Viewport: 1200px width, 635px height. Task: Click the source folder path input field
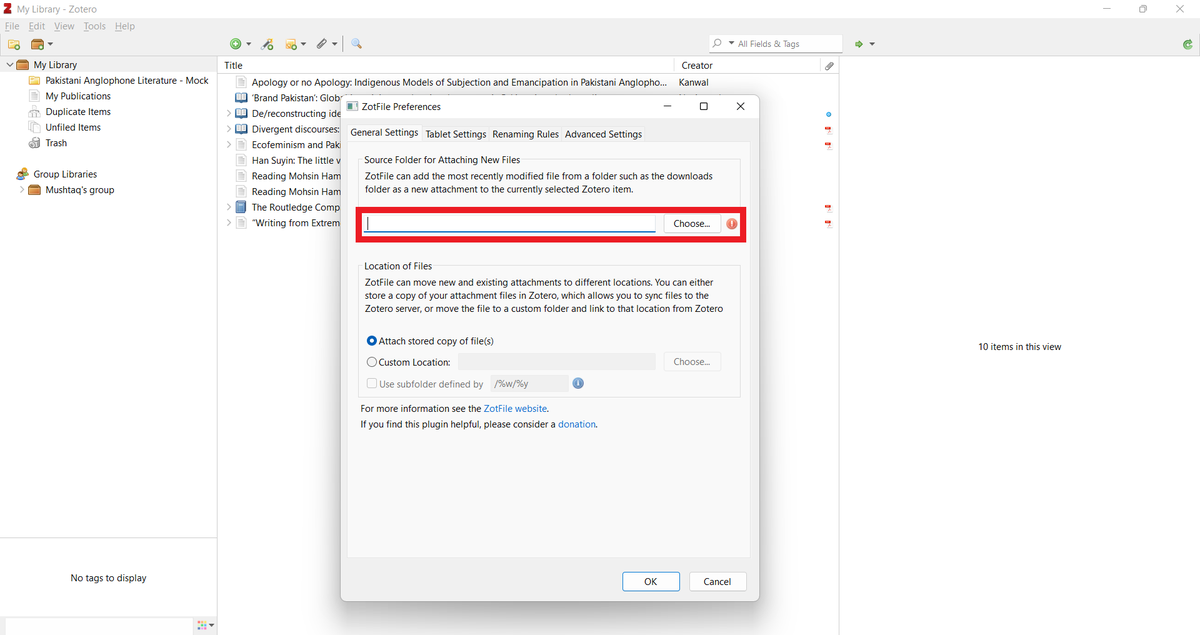[509, 224]
